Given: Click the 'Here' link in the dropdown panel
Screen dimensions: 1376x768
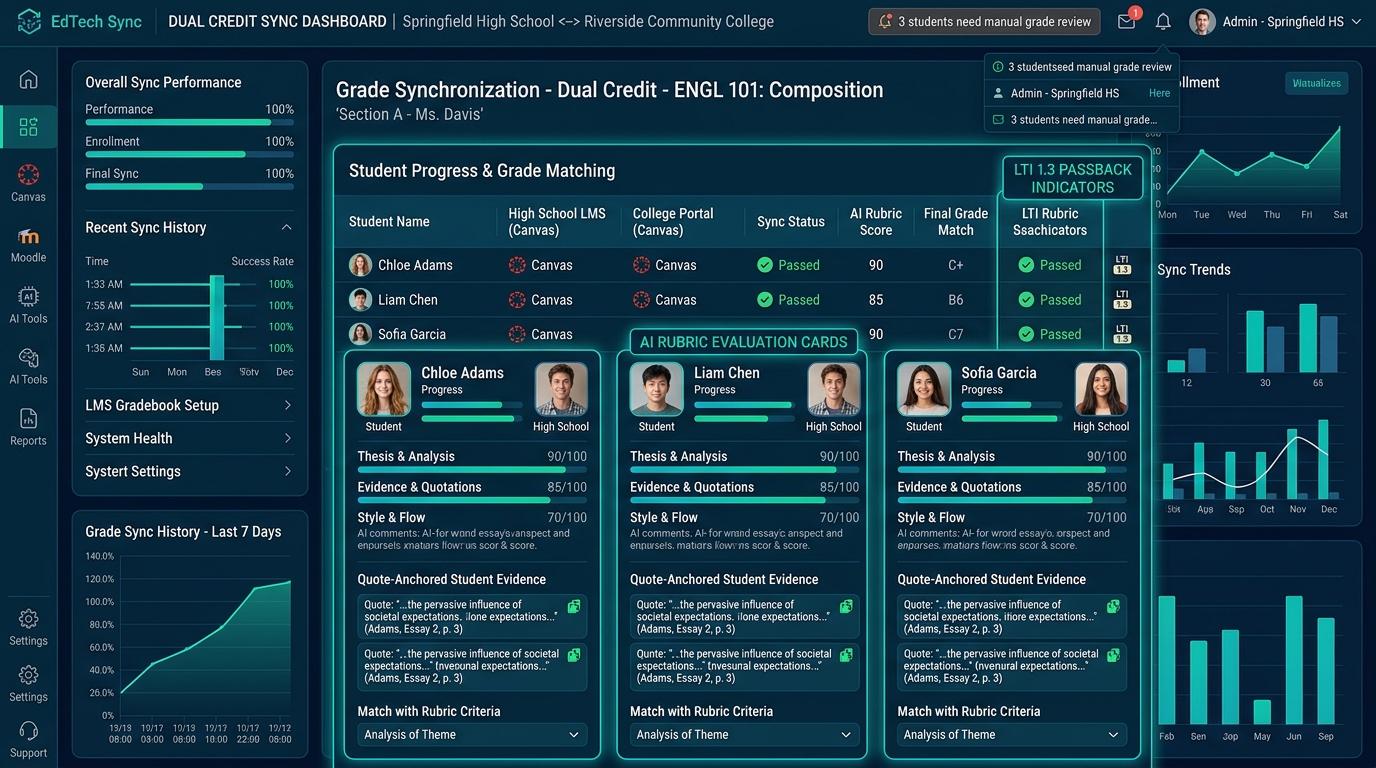Looking at the screenshot, I should 1159,93.
